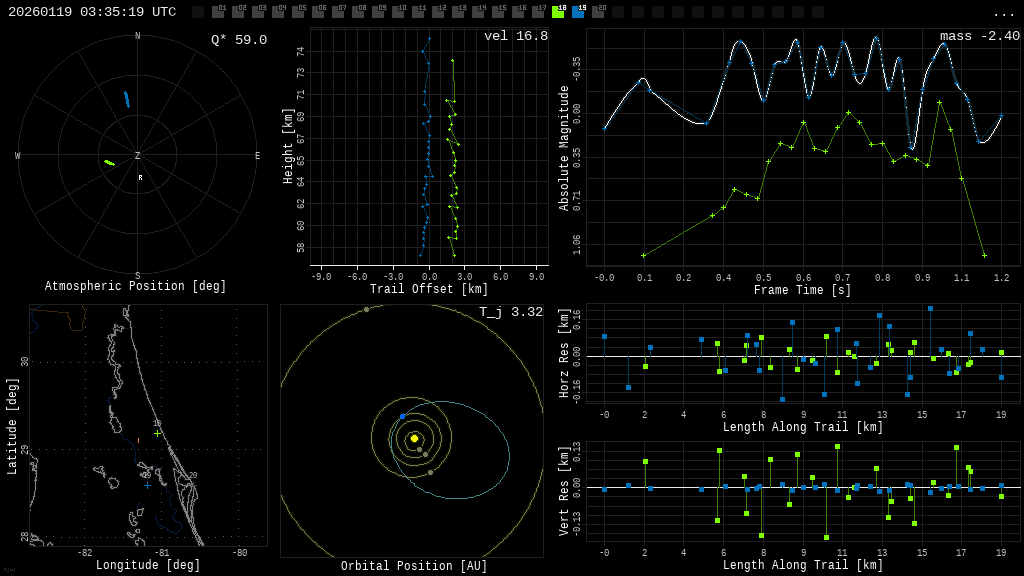Click the 'Q* 59.0' quality label
Image resolution: width=1024 pixels, height=576 pixels.
click(238, 40)
